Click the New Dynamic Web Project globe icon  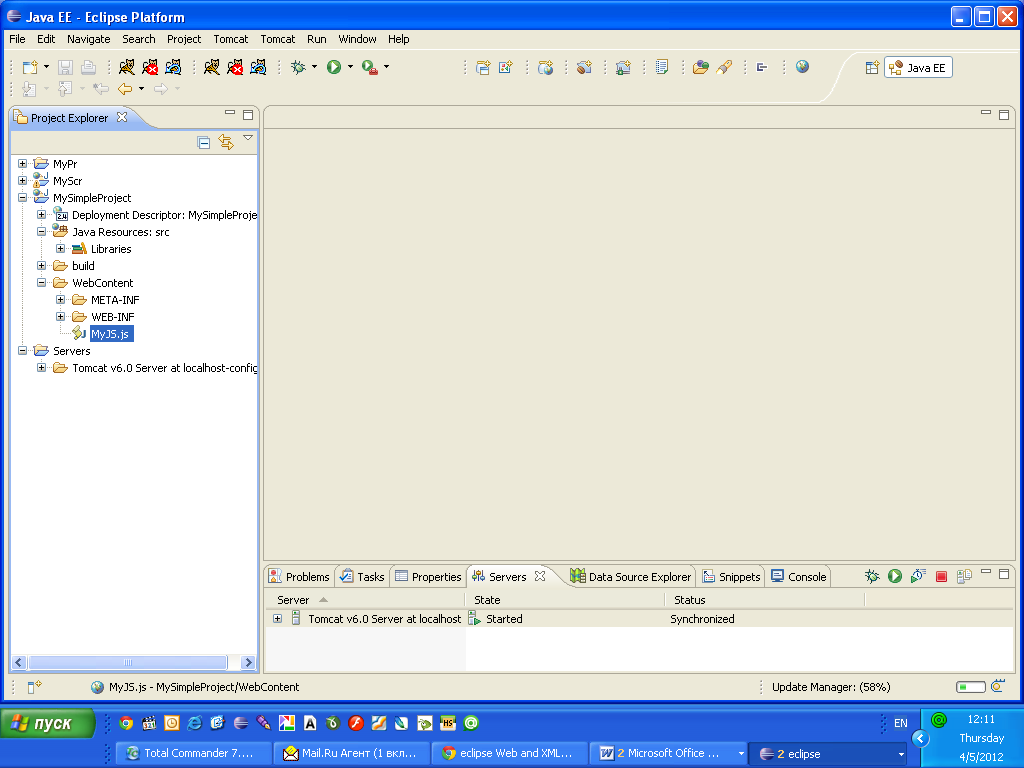coord(545,67)
